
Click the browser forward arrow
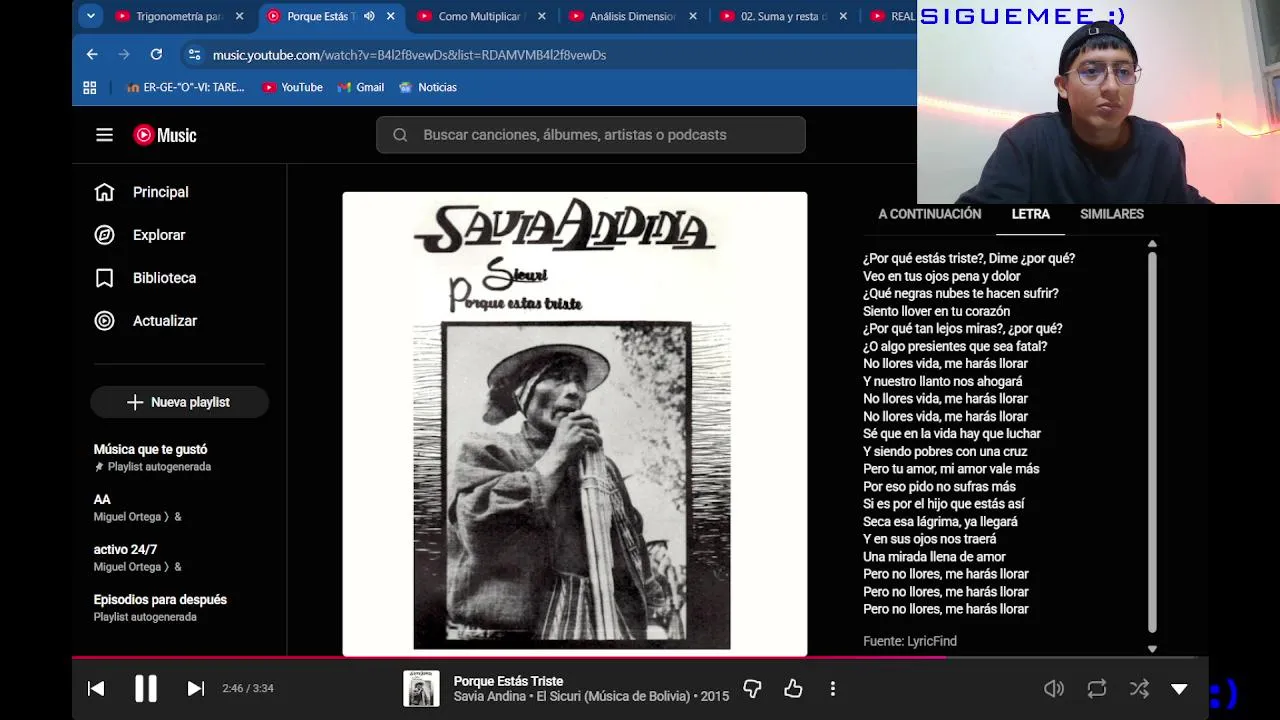pyautogui.click(x=124, y=55)
